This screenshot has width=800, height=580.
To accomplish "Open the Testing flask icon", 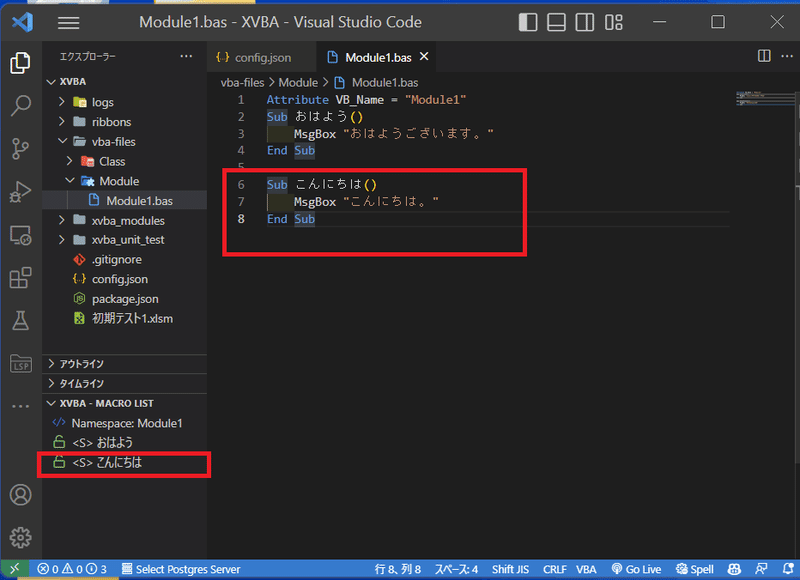I will pos(22,321).
